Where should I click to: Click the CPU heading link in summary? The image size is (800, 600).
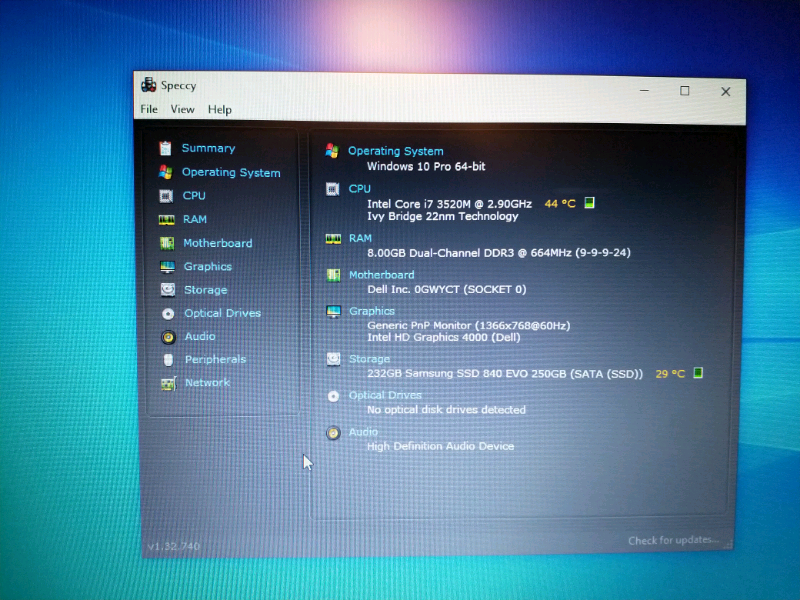point(360,189)
